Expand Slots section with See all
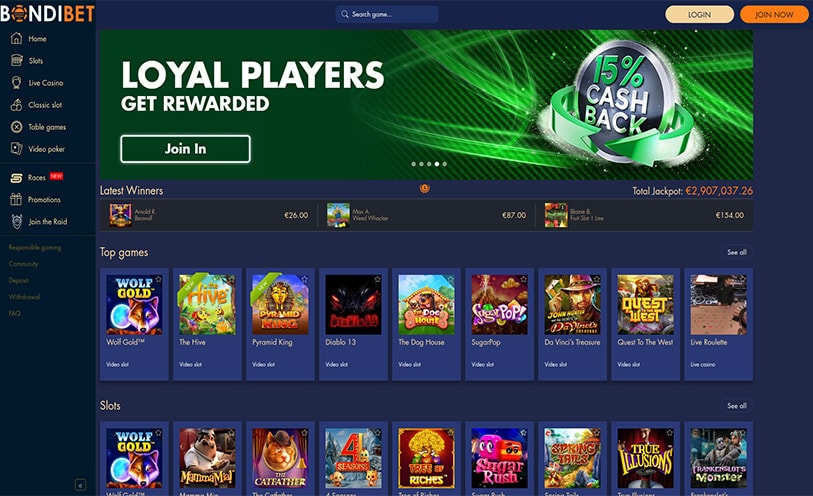Screen dimensions: 813x496 (737, 406)
